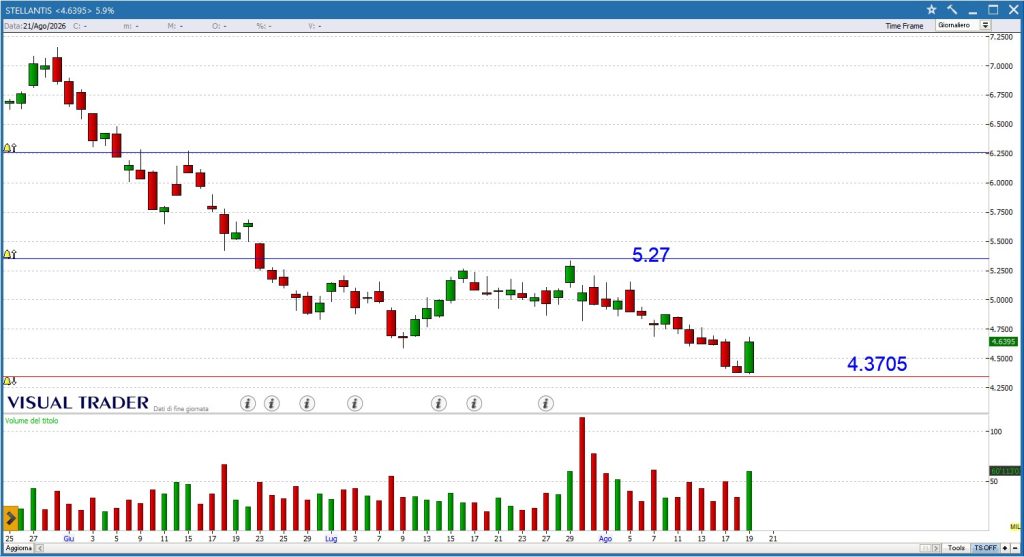The width and height of the screenshot is (1024, 557).
Task: Open info icon above the 20 June bar
Action: pyautogui.click(x=248, y=404)
